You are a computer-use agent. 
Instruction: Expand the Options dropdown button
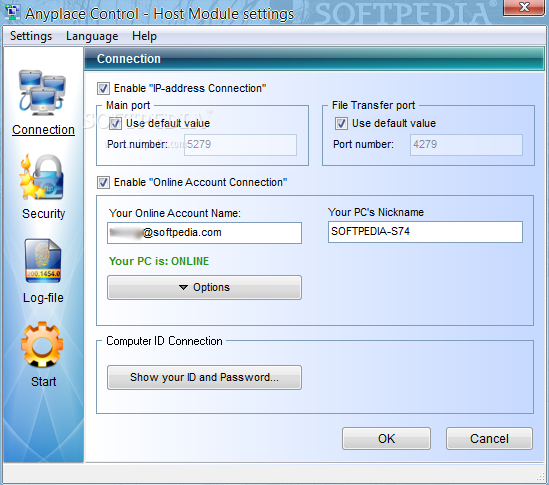(204, 287)
